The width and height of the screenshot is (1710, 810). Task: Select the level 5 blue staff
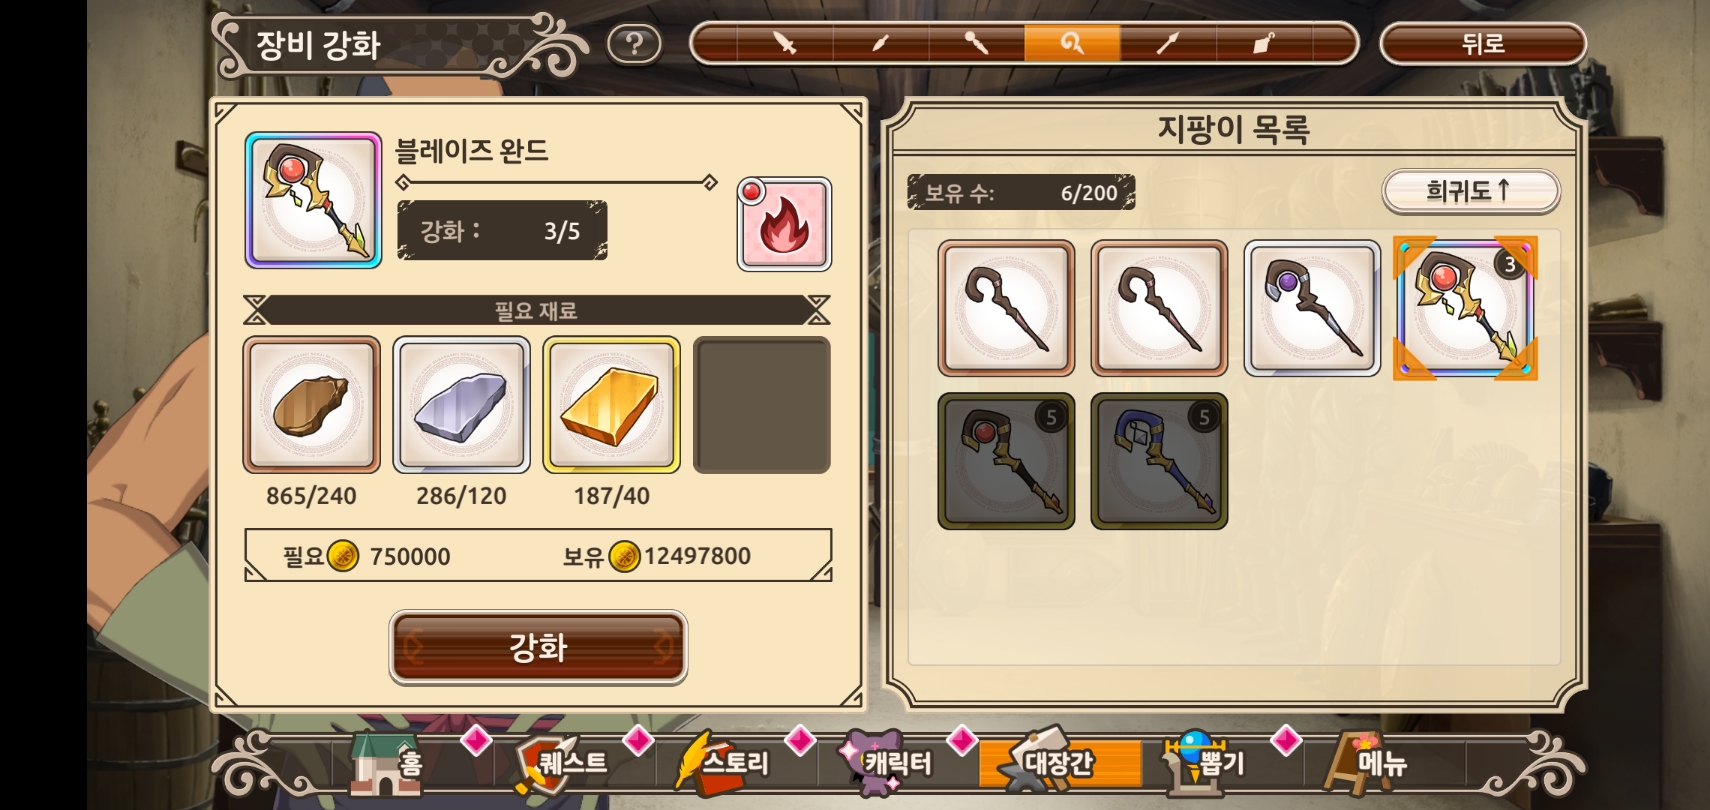(x=1159, y=461)
